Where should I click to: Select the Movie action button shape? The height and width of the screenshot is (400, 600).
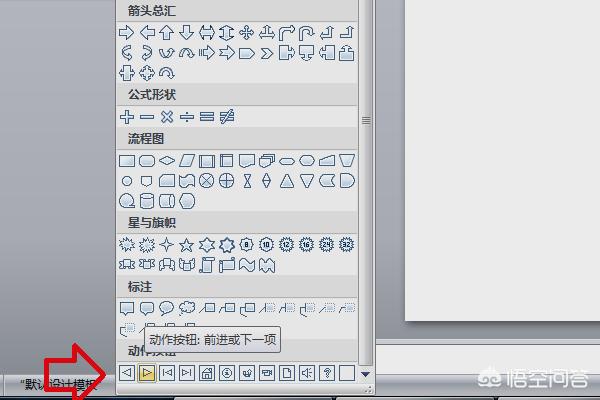[267, 373]
